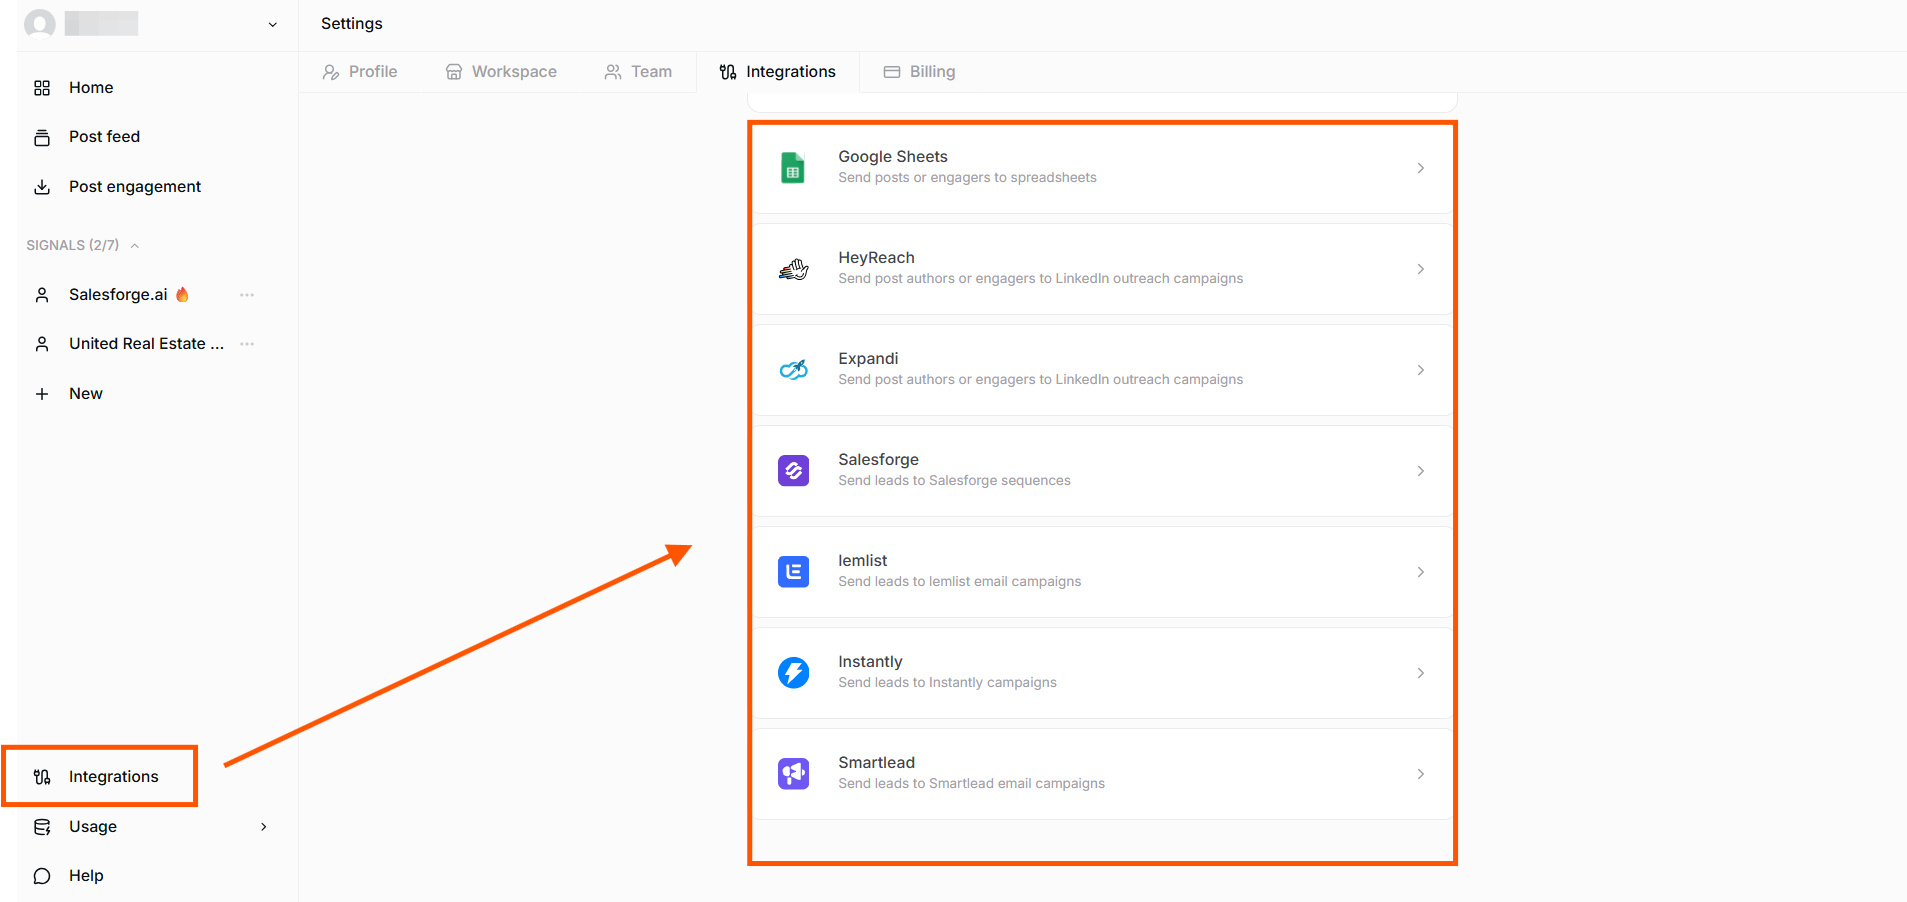Click the Salesforge.ai person icon
The width and height of the screenshot is (1907, 902).
42,295
